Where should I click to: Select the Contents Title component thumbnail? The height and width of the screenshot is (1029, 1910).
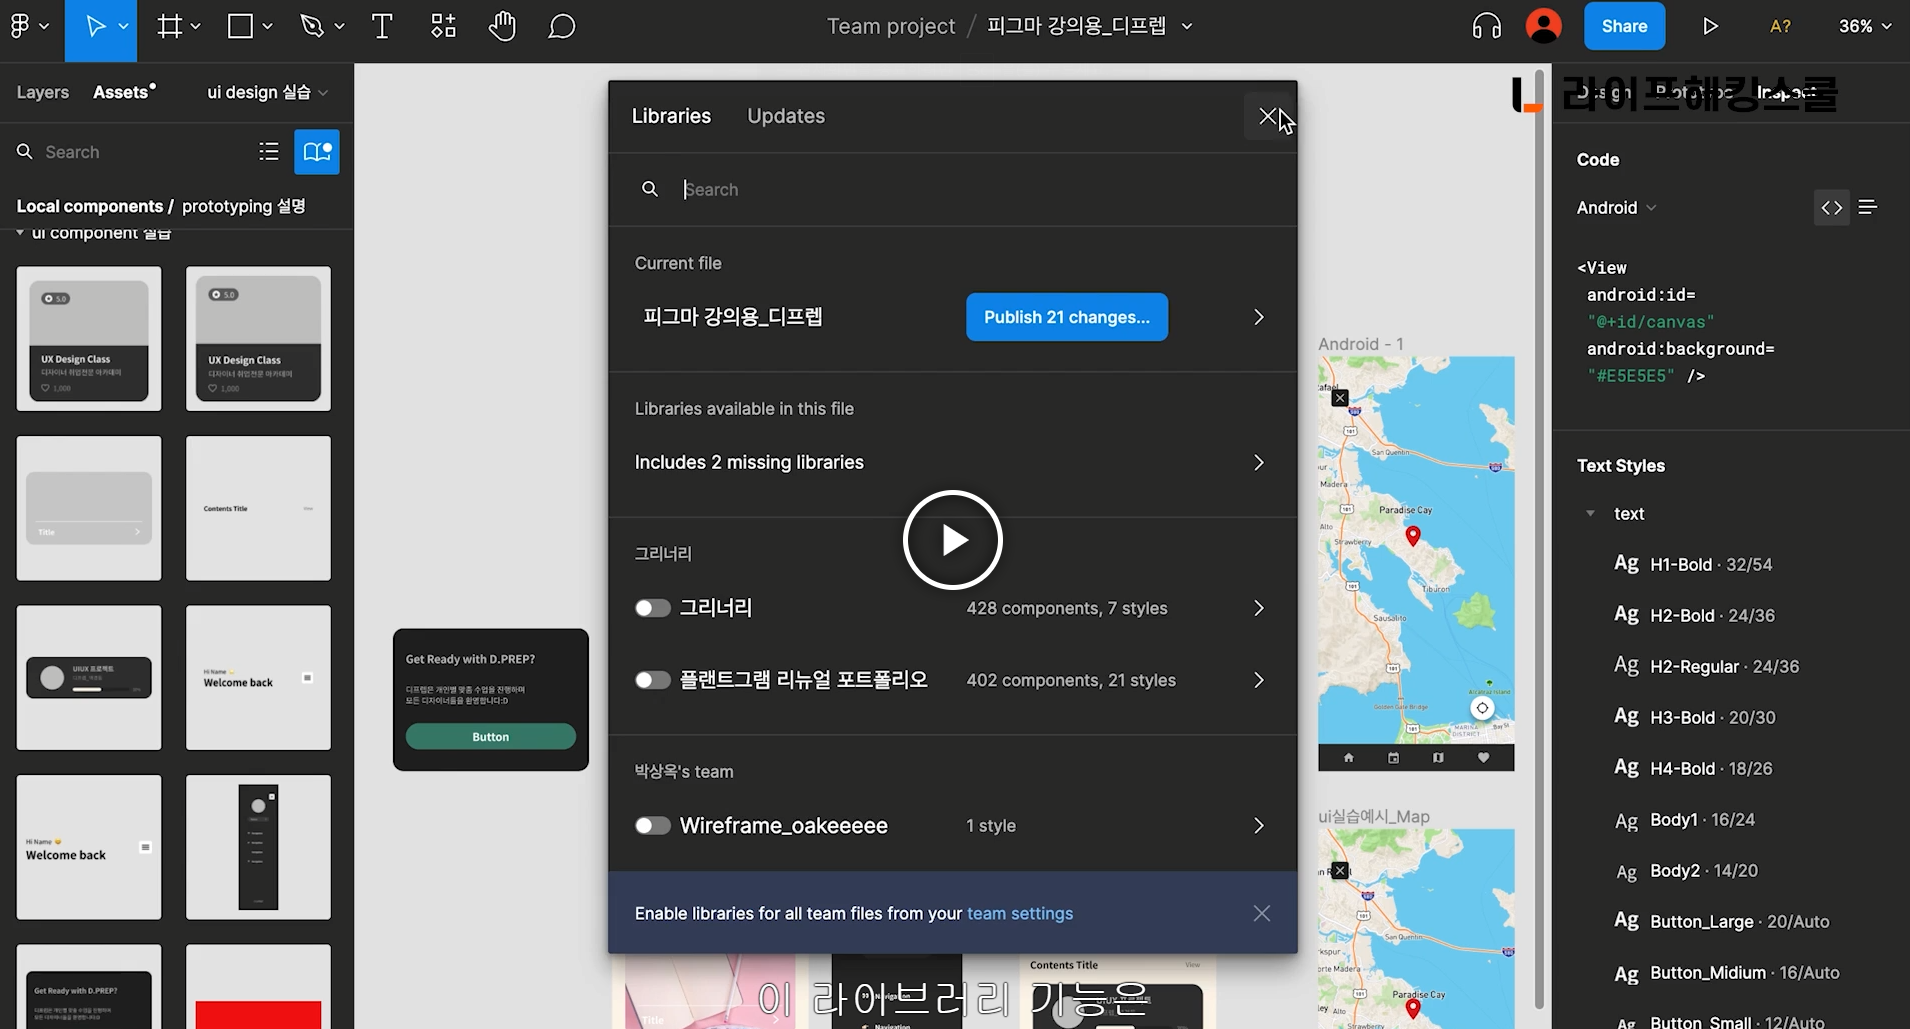point(258,508)
